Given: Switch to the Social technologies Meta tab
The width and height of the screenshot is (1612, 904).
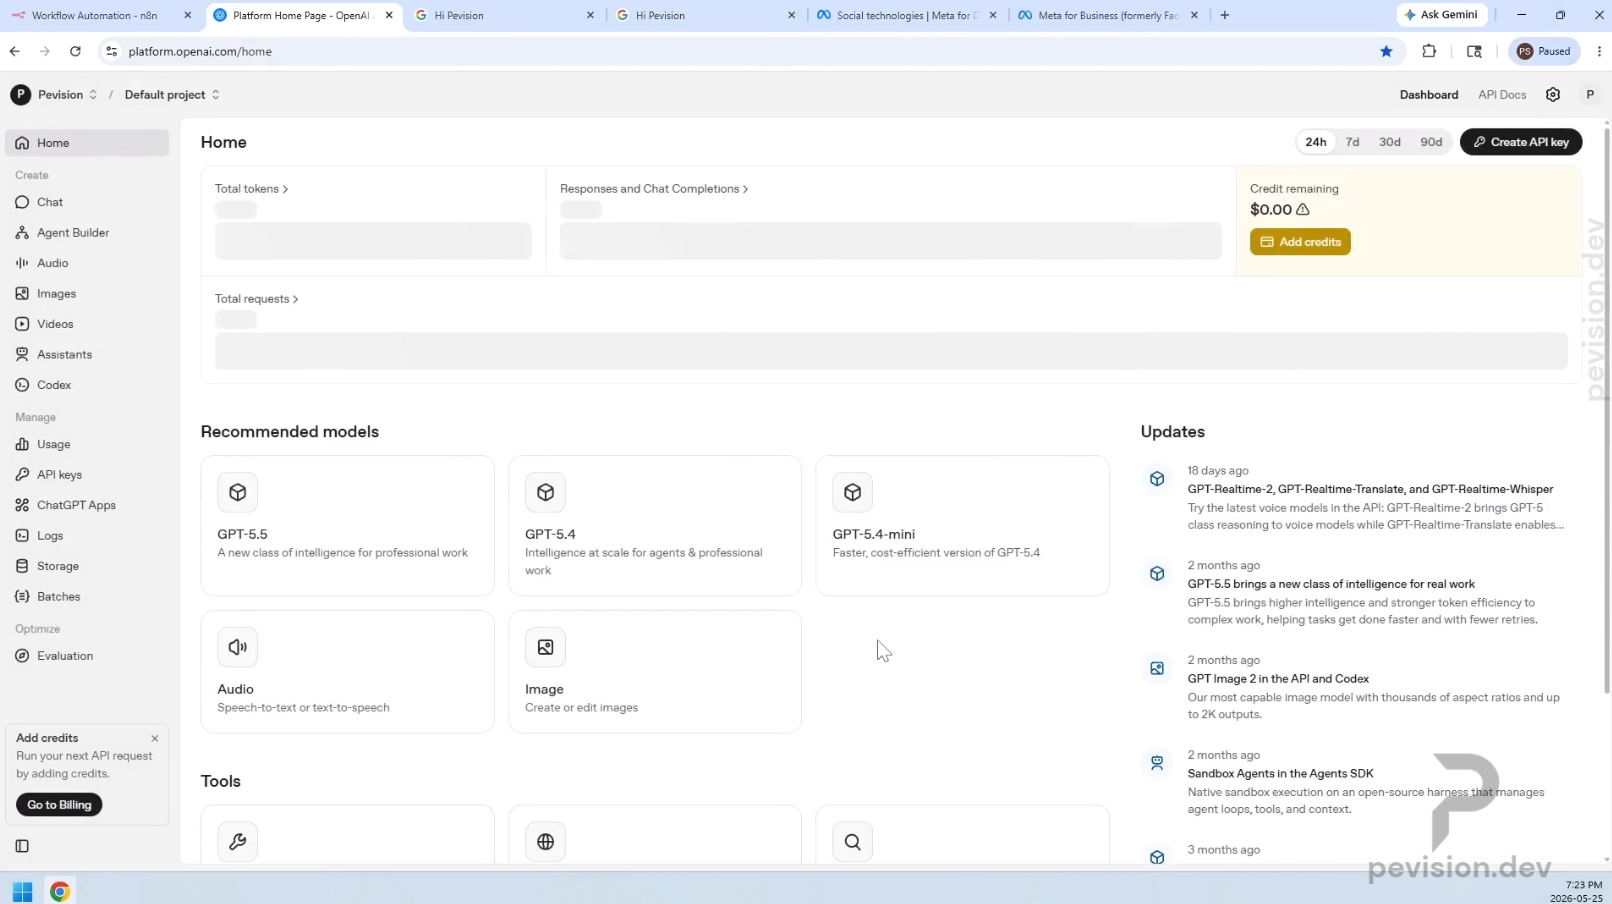Looking at the screenshot, I should click(907, 15).
